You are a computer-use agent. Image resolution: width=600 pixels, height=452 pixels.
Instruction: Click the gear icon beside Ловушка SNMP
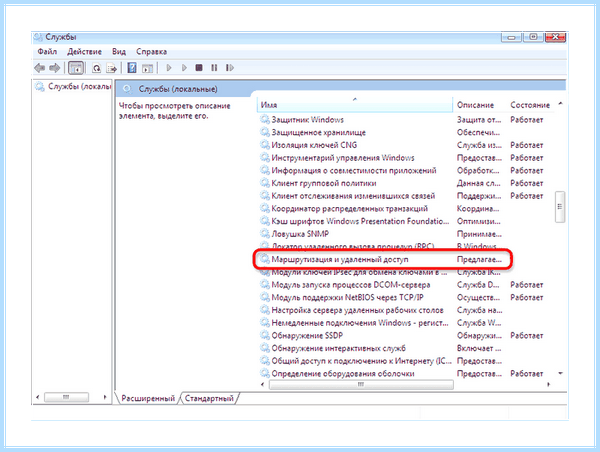pos(265,234)
